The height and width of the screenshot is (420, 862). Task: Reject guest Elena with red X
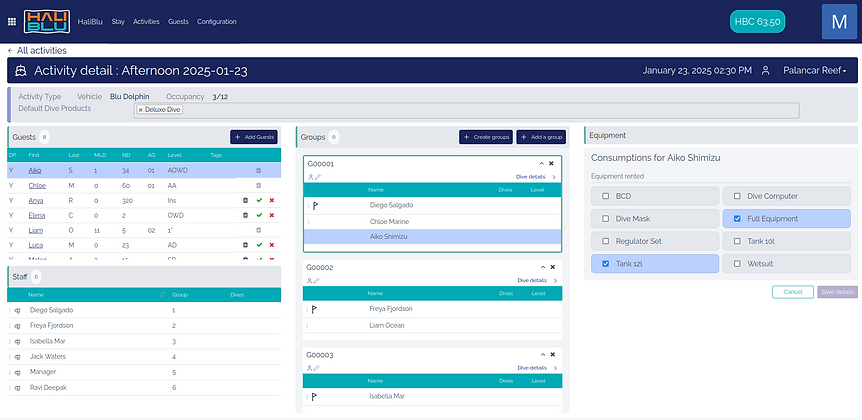pos(271,215)
